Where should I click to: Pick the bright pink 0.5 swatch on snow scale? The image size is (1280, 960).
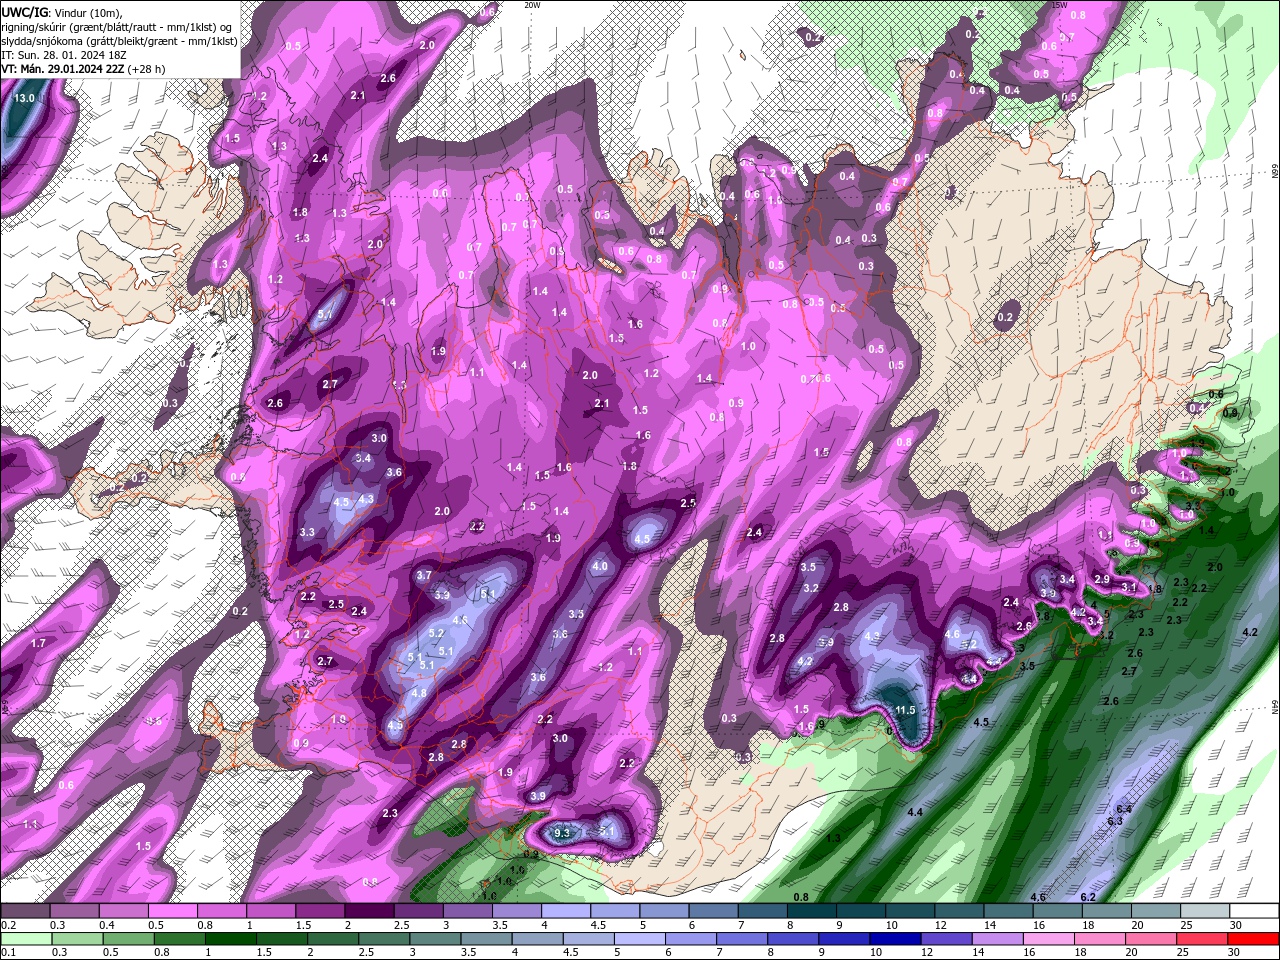coord(172,911)
